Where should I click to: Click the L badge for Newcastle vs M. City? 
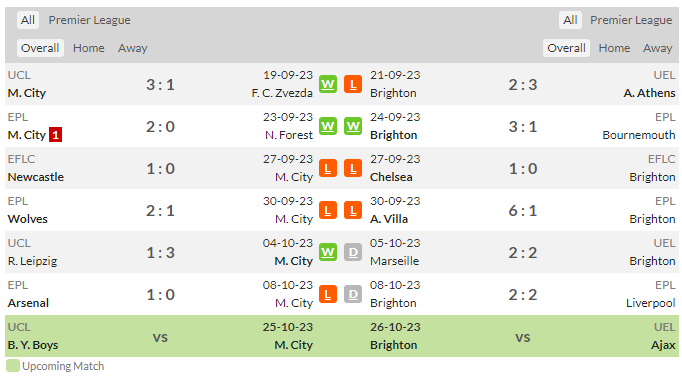click(328, 168)
